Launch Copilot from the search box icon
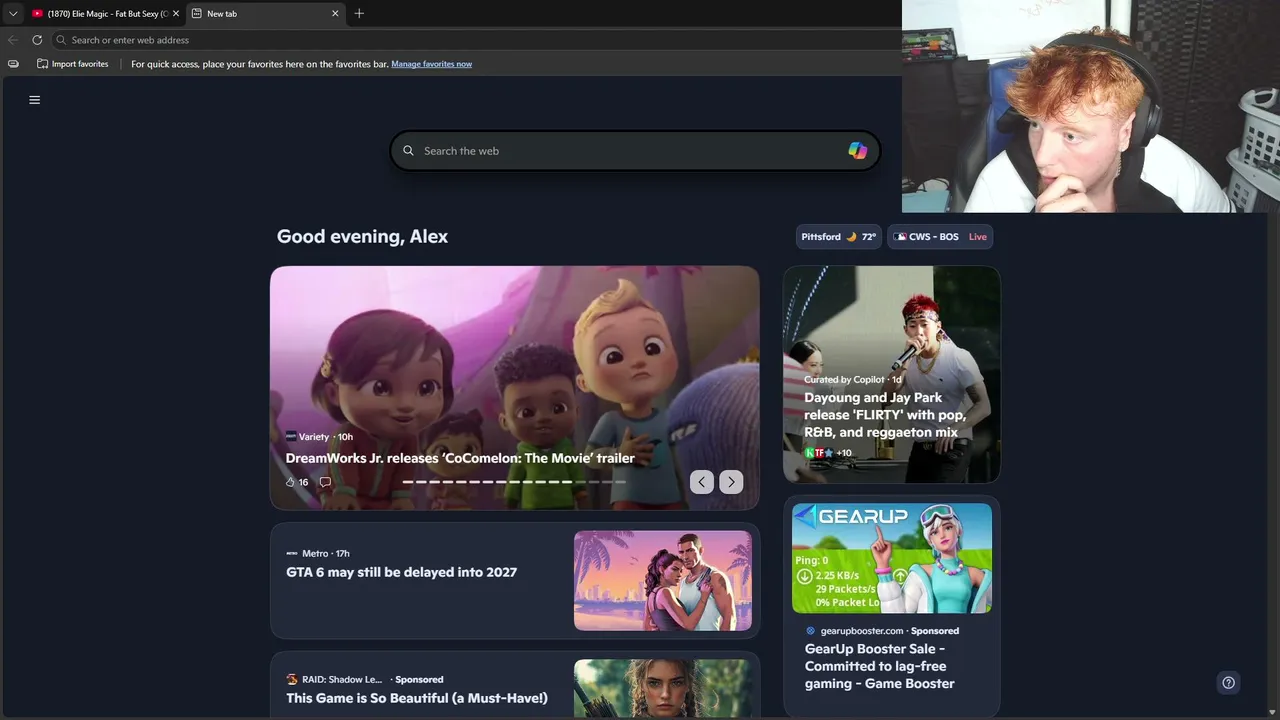Screen dimensions: 1280x720 [x=858, y=151]
